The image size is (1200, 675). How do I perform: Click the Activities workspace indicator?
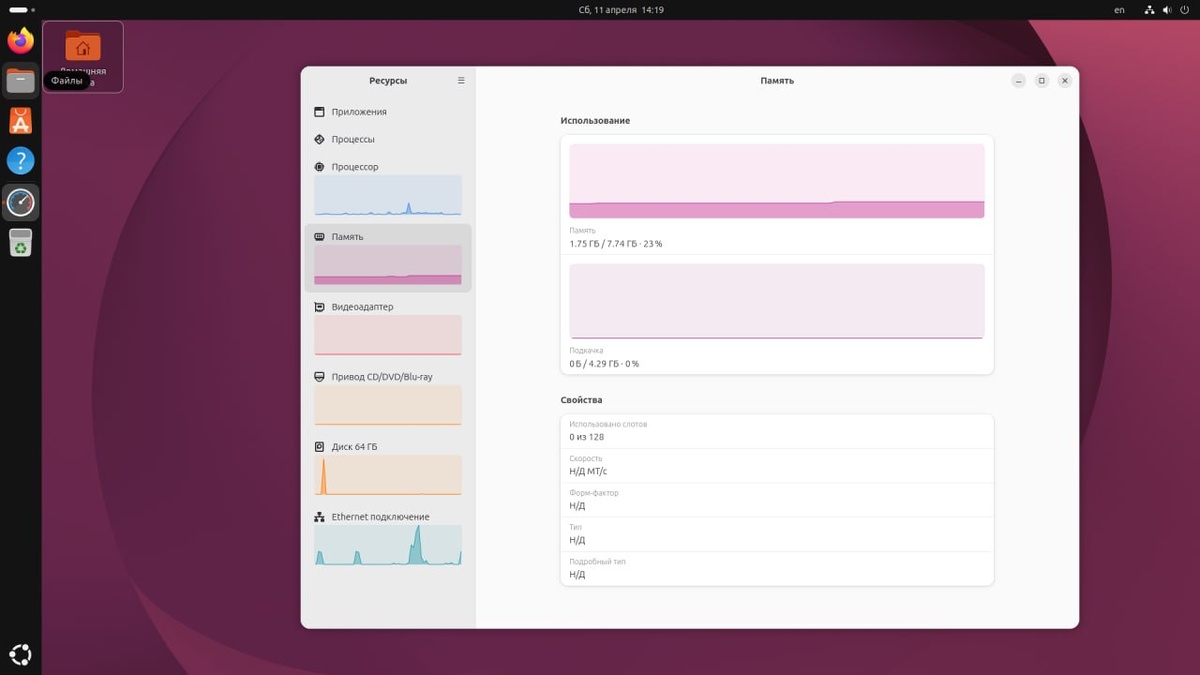(22, 10)
